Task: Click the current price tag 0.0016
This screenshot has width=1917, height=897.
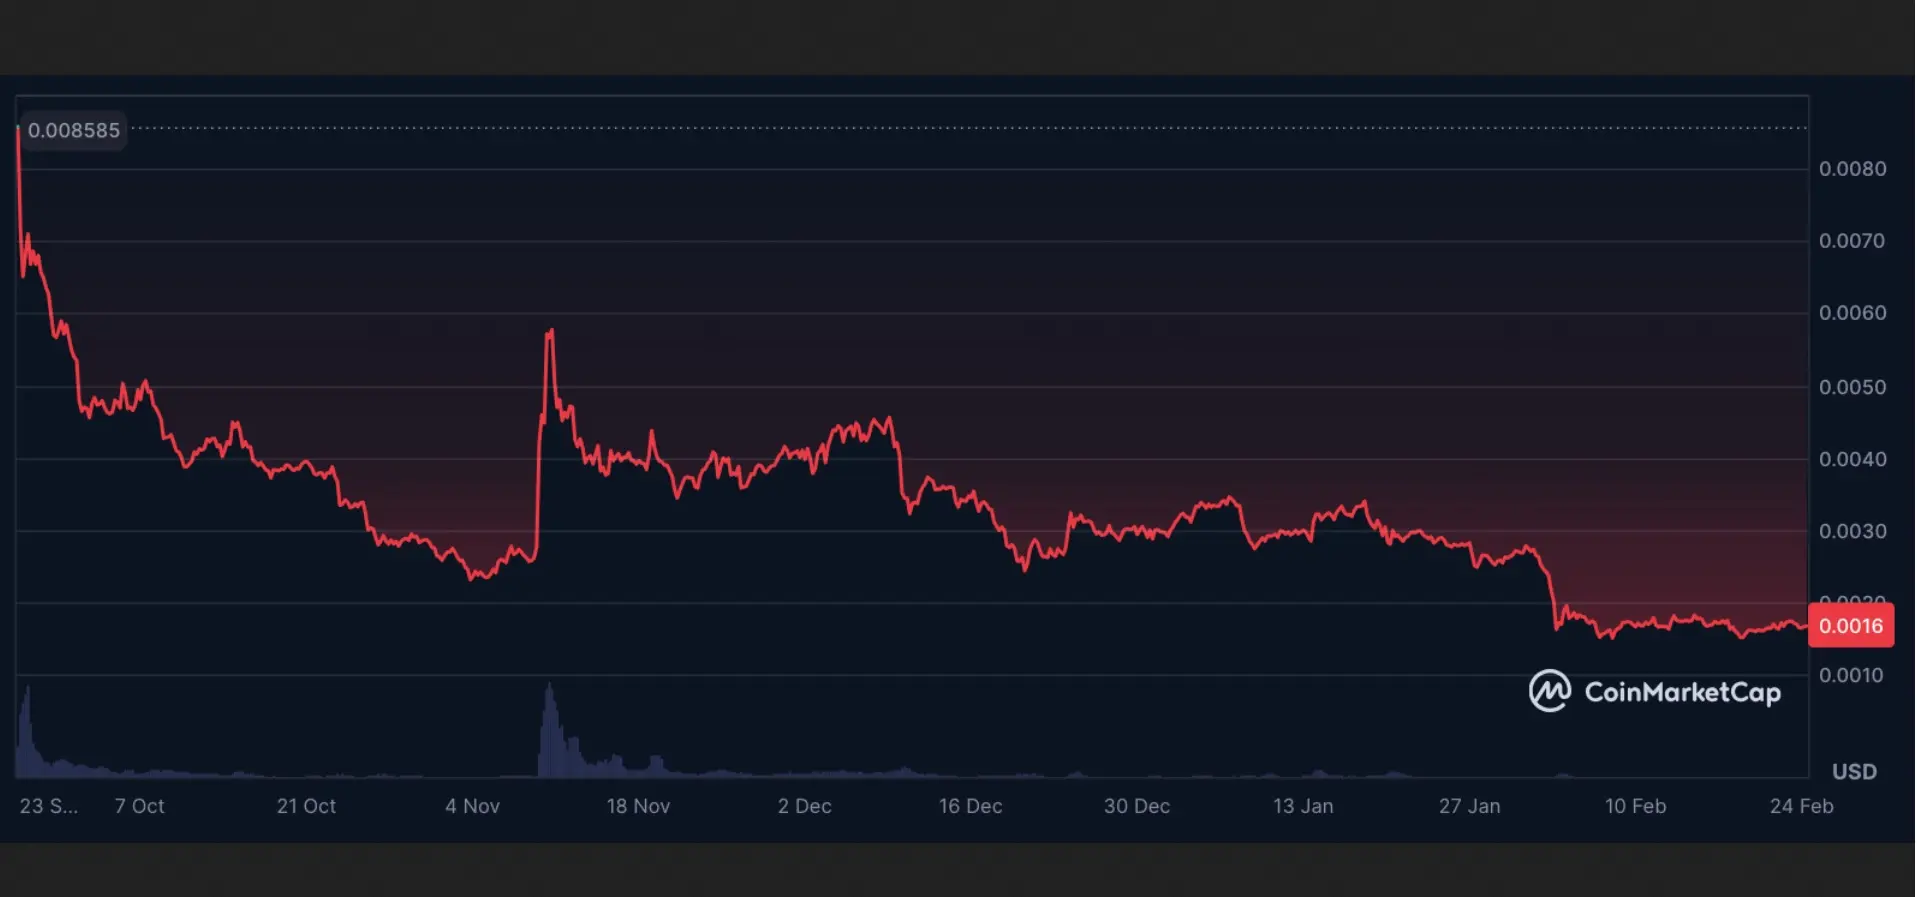Action: tap(1850, 626)
